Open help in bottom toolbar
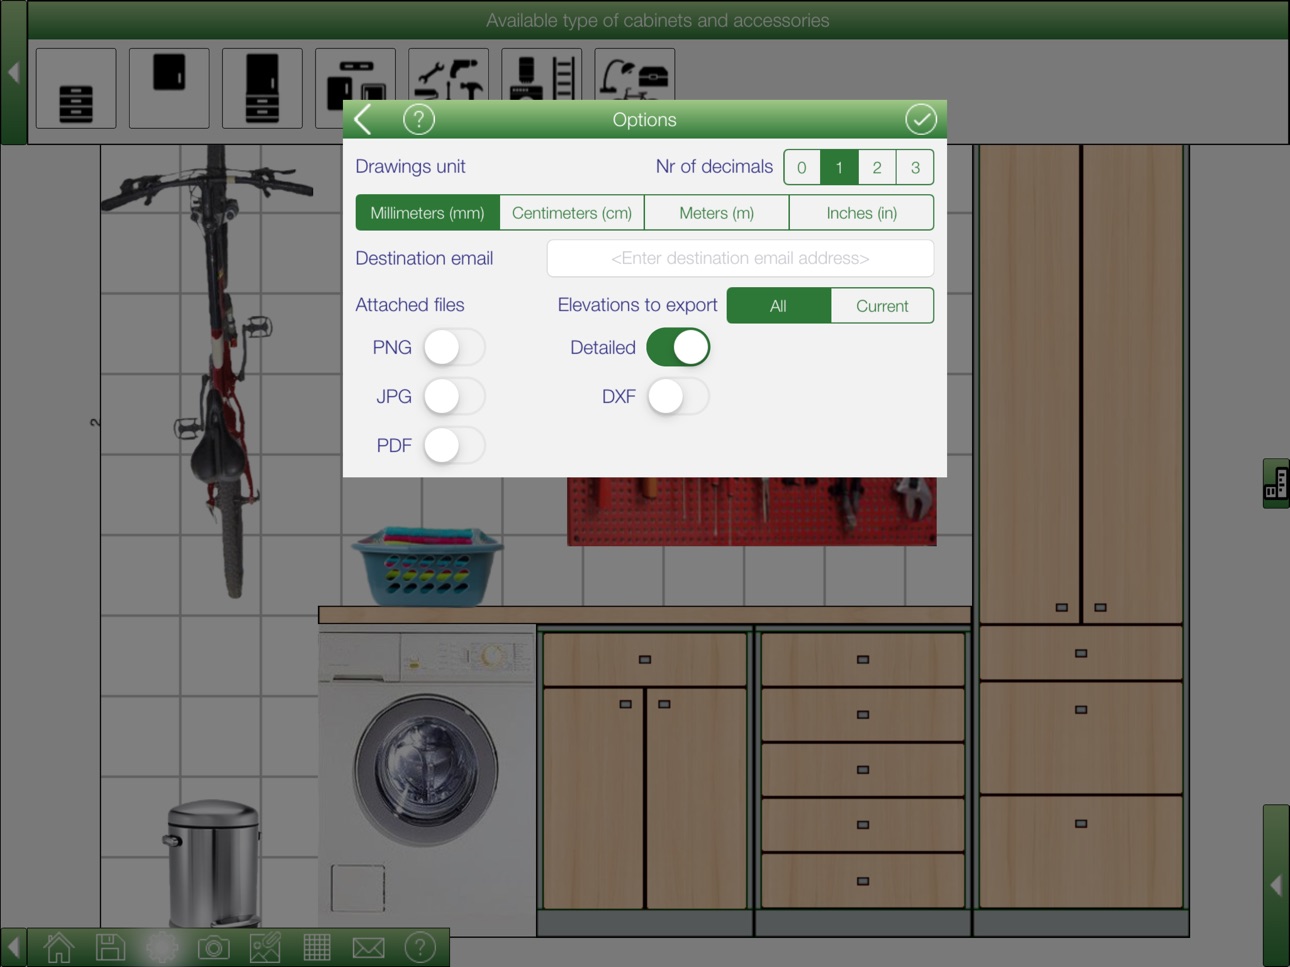Image resolution: width=1290 pixels, height=967 pixels. point(420,947)
